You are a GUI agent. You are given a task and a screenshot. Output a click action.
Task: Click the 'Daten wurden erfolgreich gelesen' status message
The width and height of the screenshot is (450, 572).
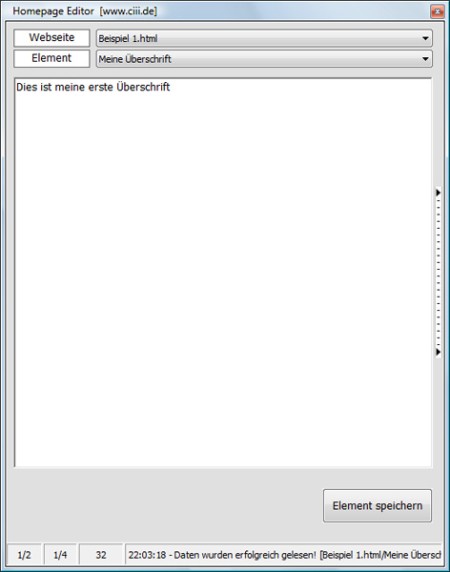[x=245, y=555]
